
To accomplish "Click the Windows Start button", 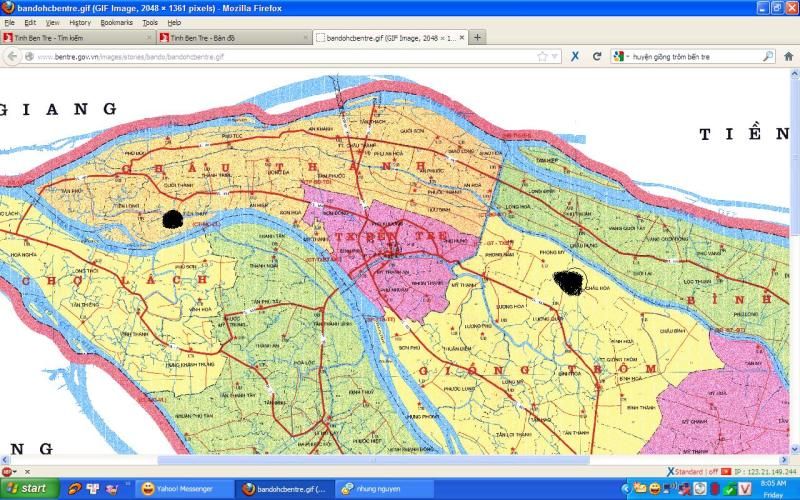I will point(27,488).
